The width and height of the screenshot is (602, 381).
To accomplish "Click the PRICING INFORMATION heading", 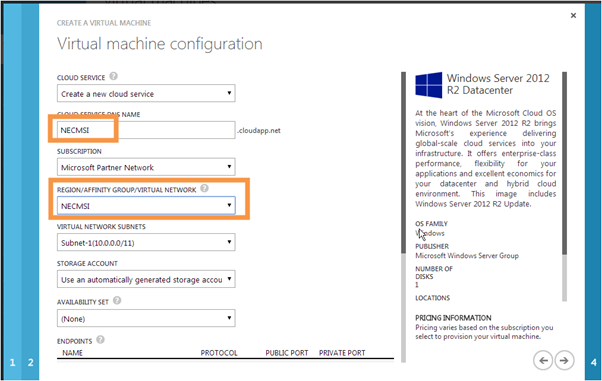I will tap(453, 318).
